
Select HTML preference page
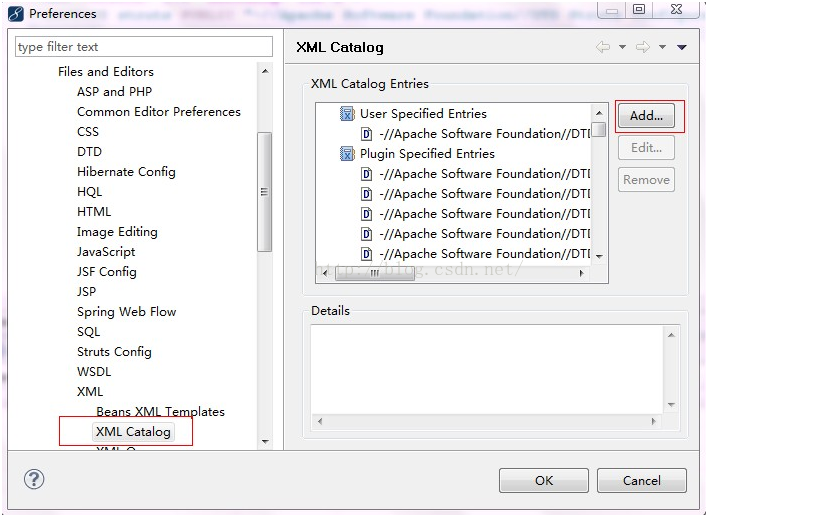(94, 212)
